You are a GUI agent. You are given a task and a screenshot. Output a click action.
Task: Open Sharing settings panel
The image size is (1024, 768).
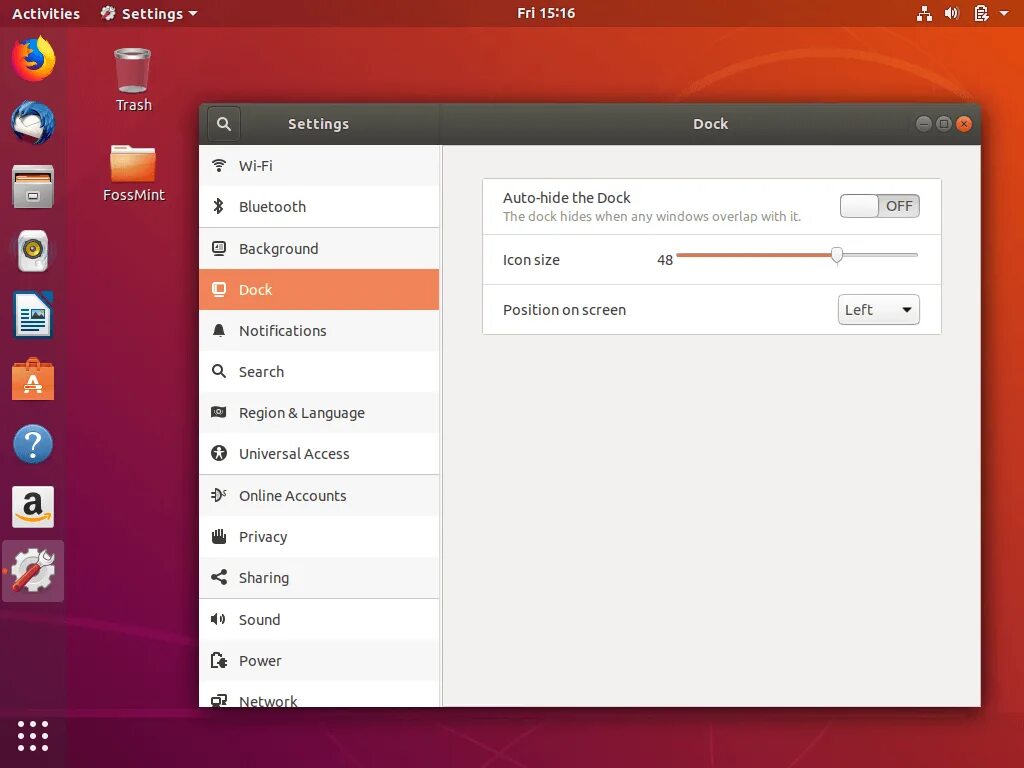(319, 578)
